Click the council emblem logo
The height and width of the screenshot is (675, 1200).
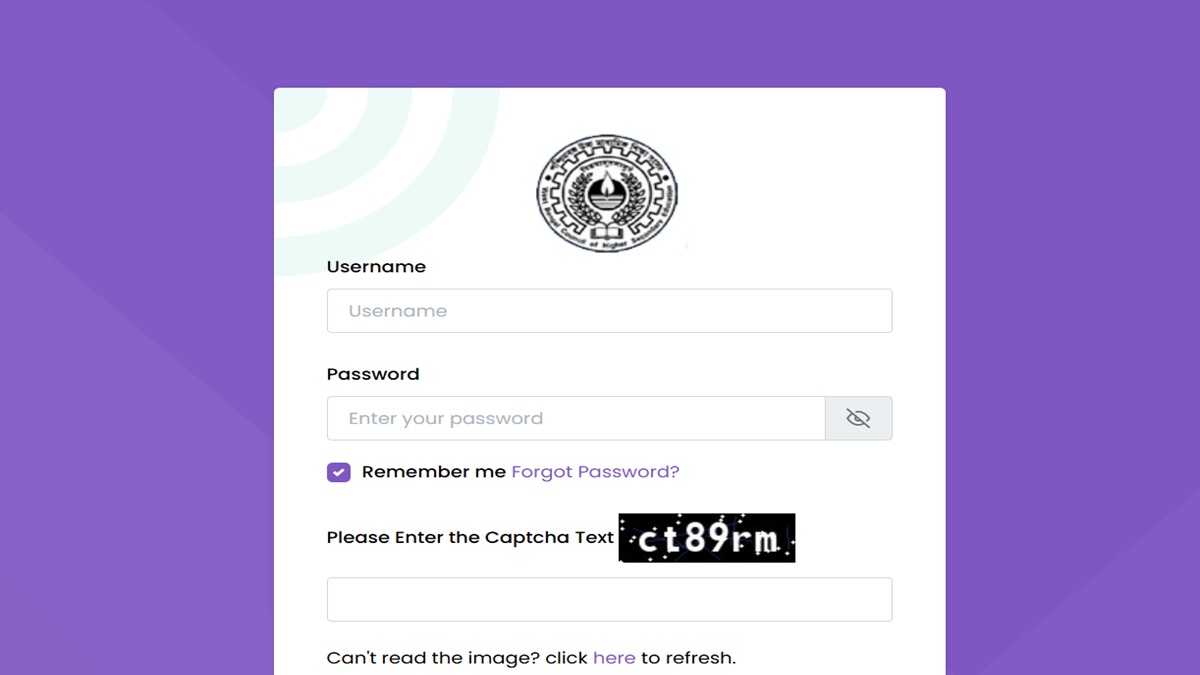point(606,193)
